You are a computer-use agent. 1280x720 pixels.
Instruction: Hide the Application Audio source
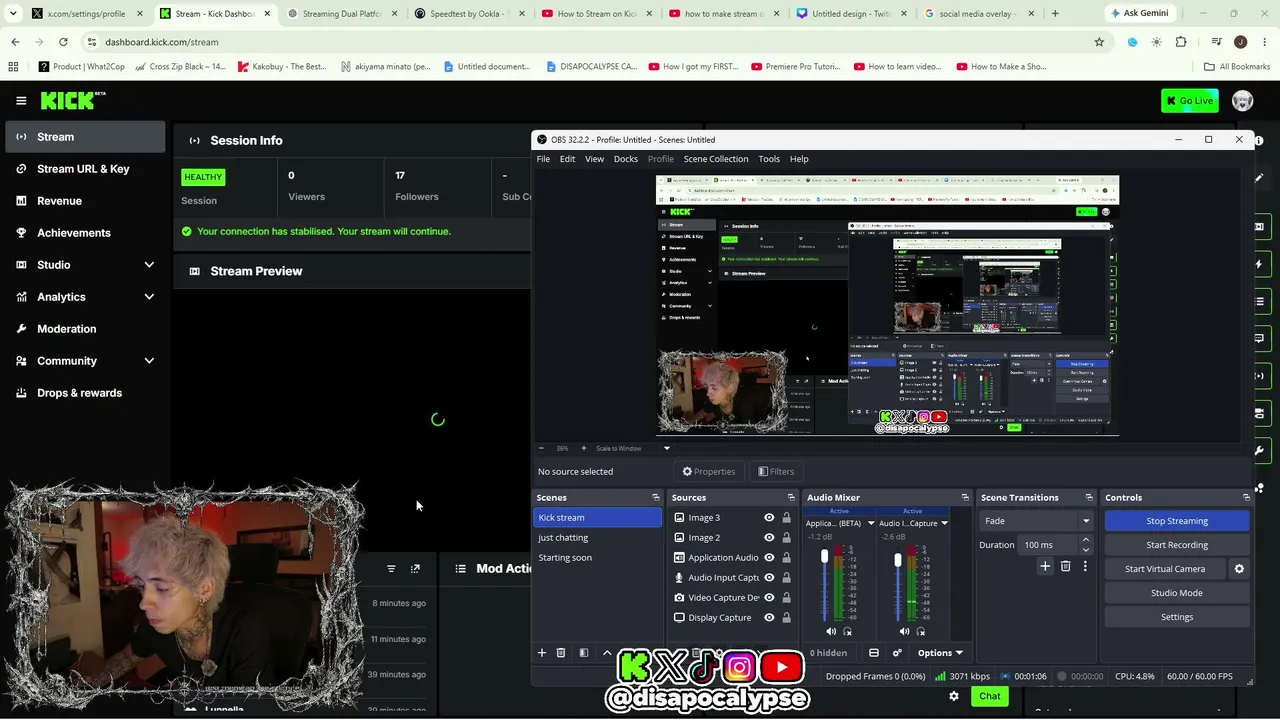tap(769, 558)
